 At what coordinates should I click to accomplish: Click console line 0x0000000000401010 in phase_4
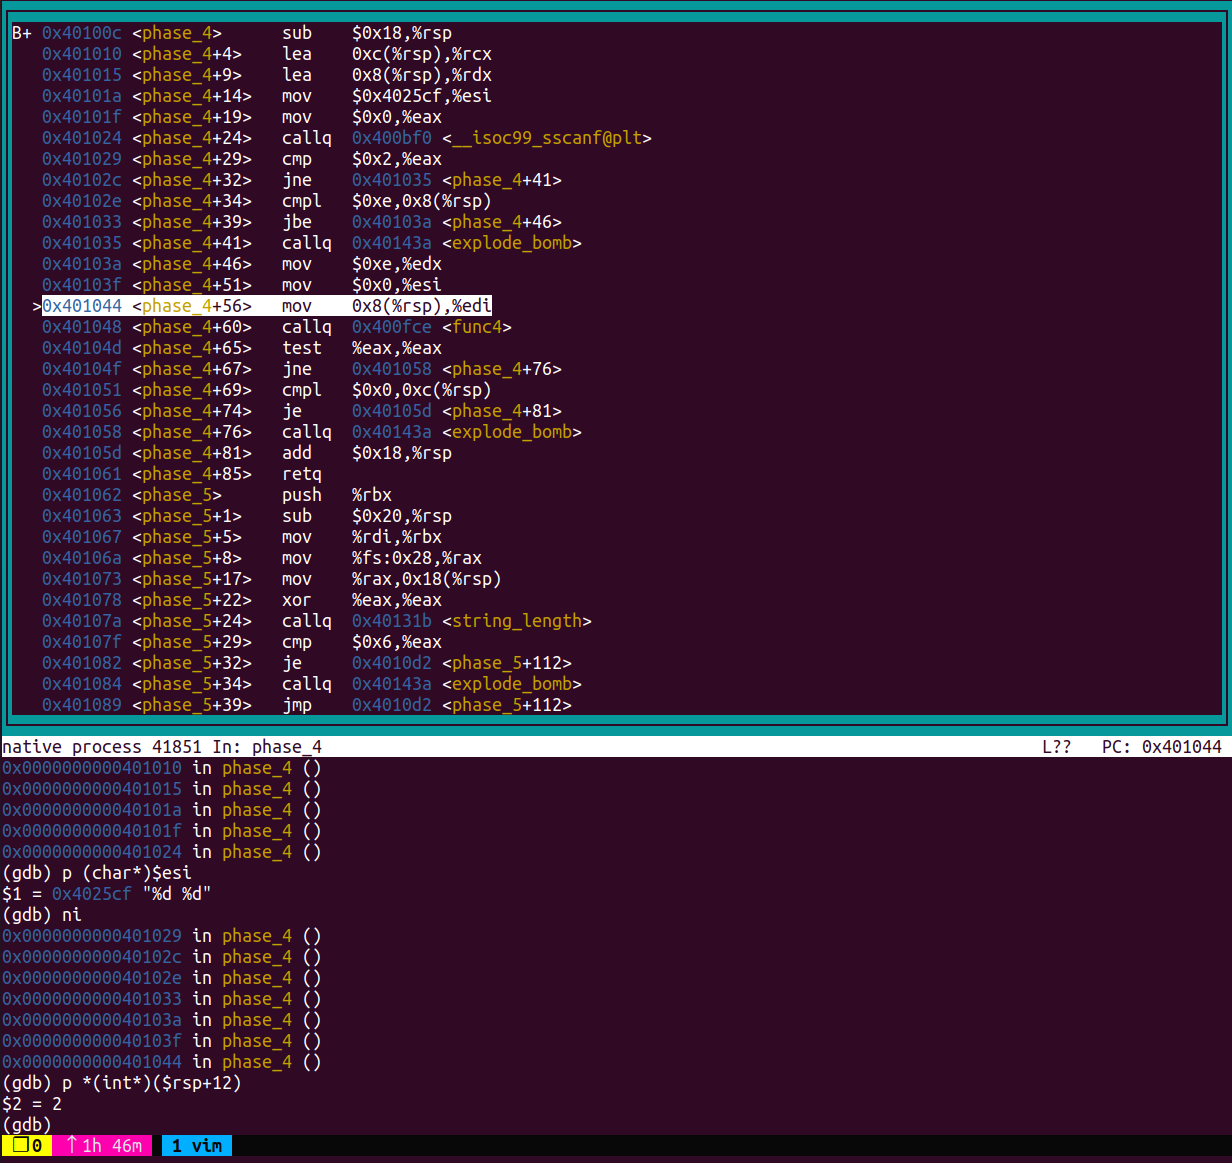(x=162, y=768)
